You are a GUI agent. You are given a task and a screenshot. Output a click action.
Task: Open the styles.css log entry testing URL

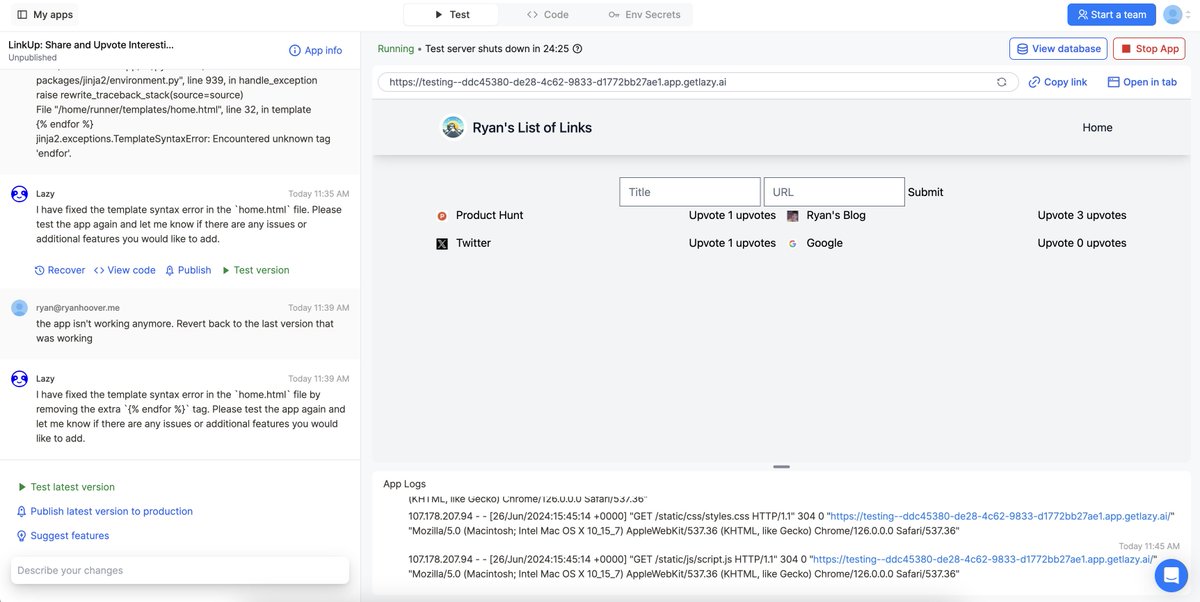click(999, 516)
